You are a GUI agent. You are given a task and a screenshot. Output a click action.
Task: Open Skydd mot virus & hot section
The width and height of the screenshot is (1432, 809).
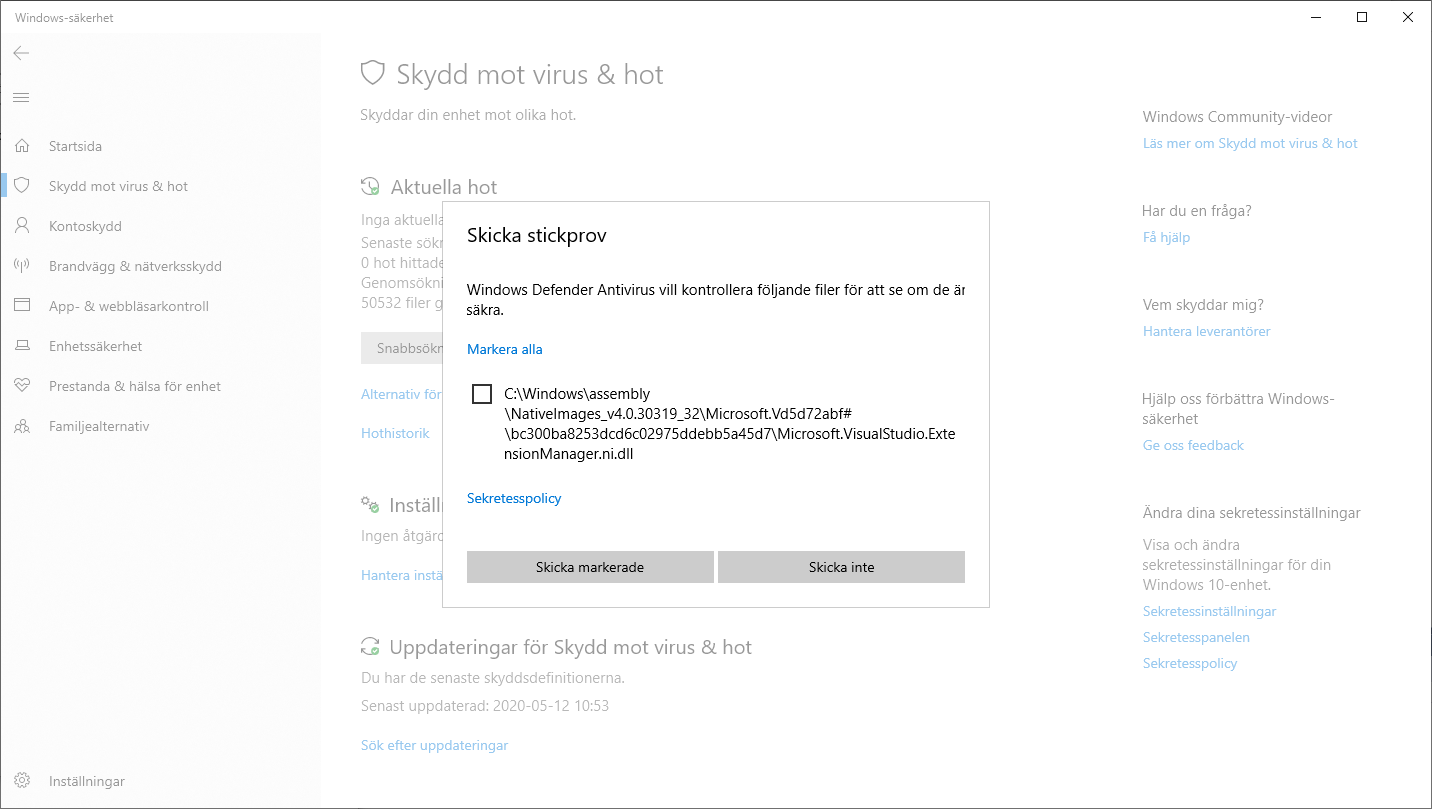(x=118, y=186)
